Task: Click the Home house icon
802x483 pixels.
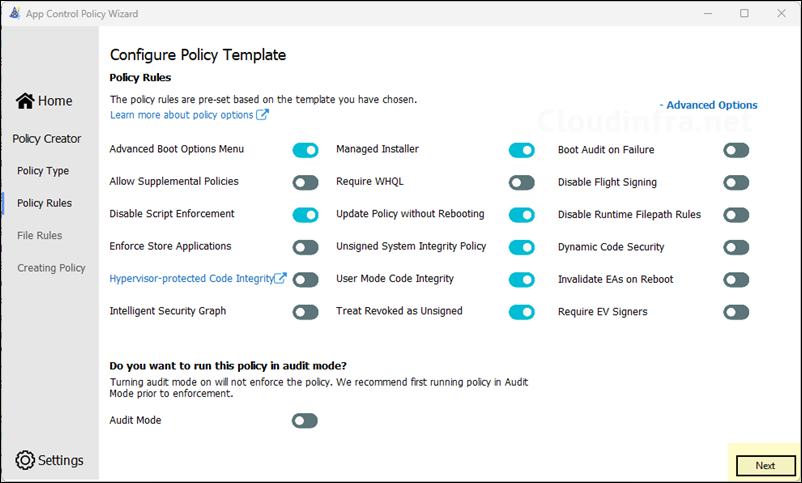Action: [25, 101]
